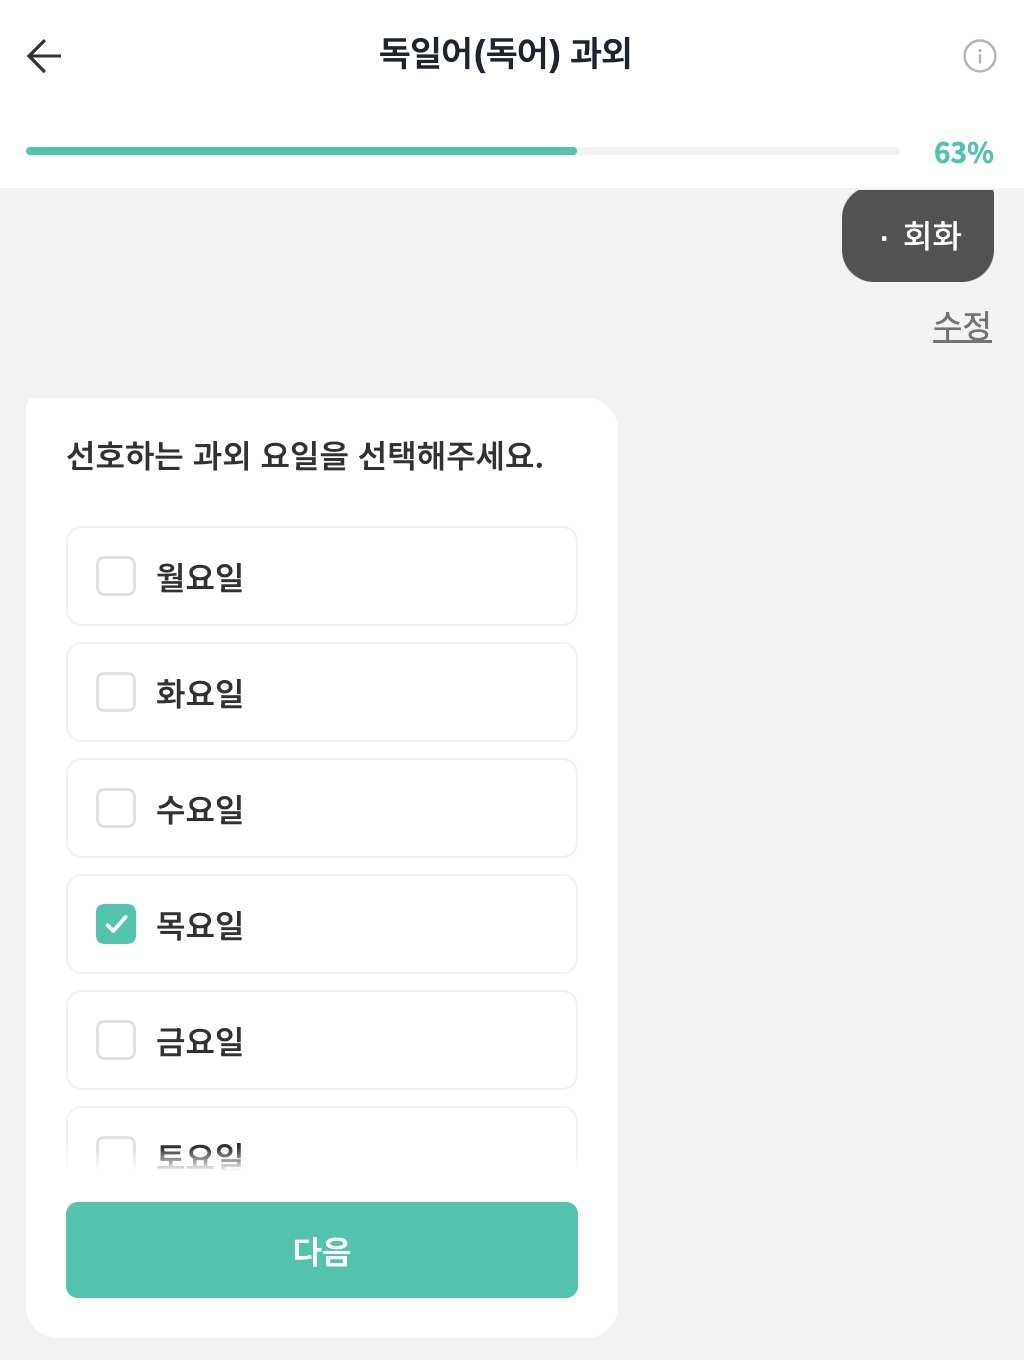Click the 63% progress bar
The height and width of the screenshot is (1360, 1024).
tap(462, 151)
